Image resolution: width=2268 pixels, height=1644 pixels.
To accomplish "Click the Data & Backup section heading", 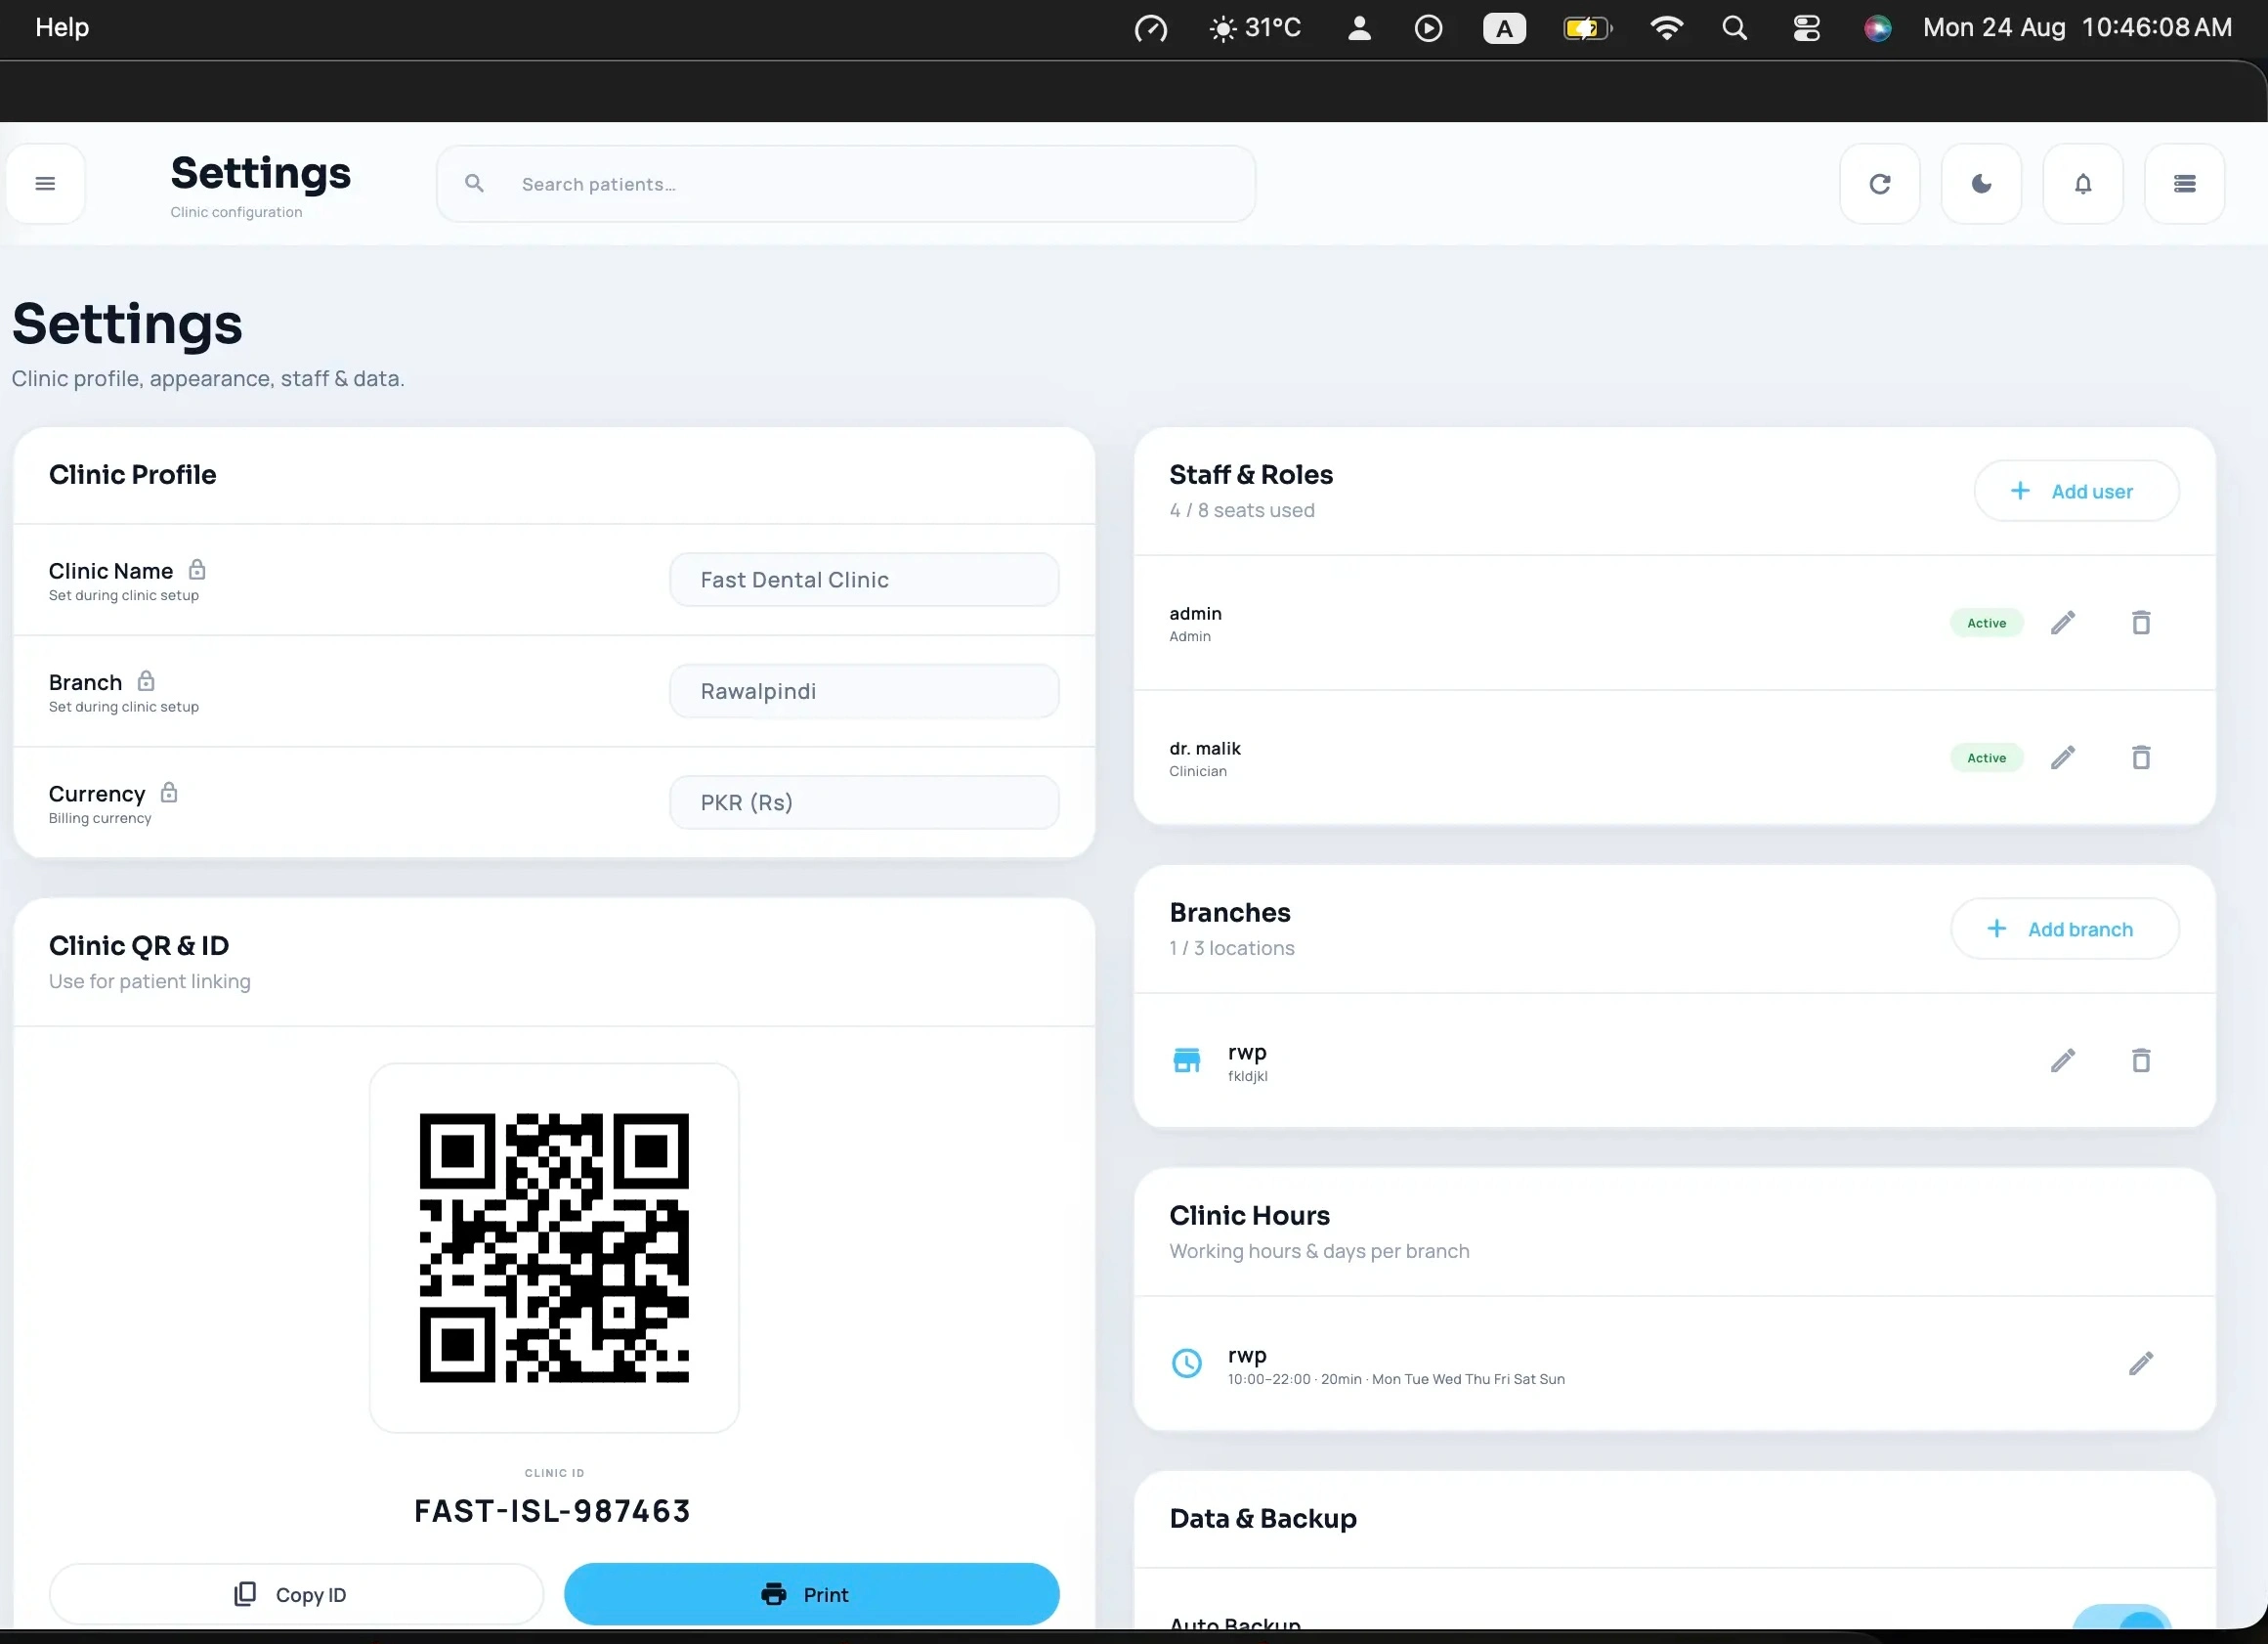I will click(1263, 1518).
